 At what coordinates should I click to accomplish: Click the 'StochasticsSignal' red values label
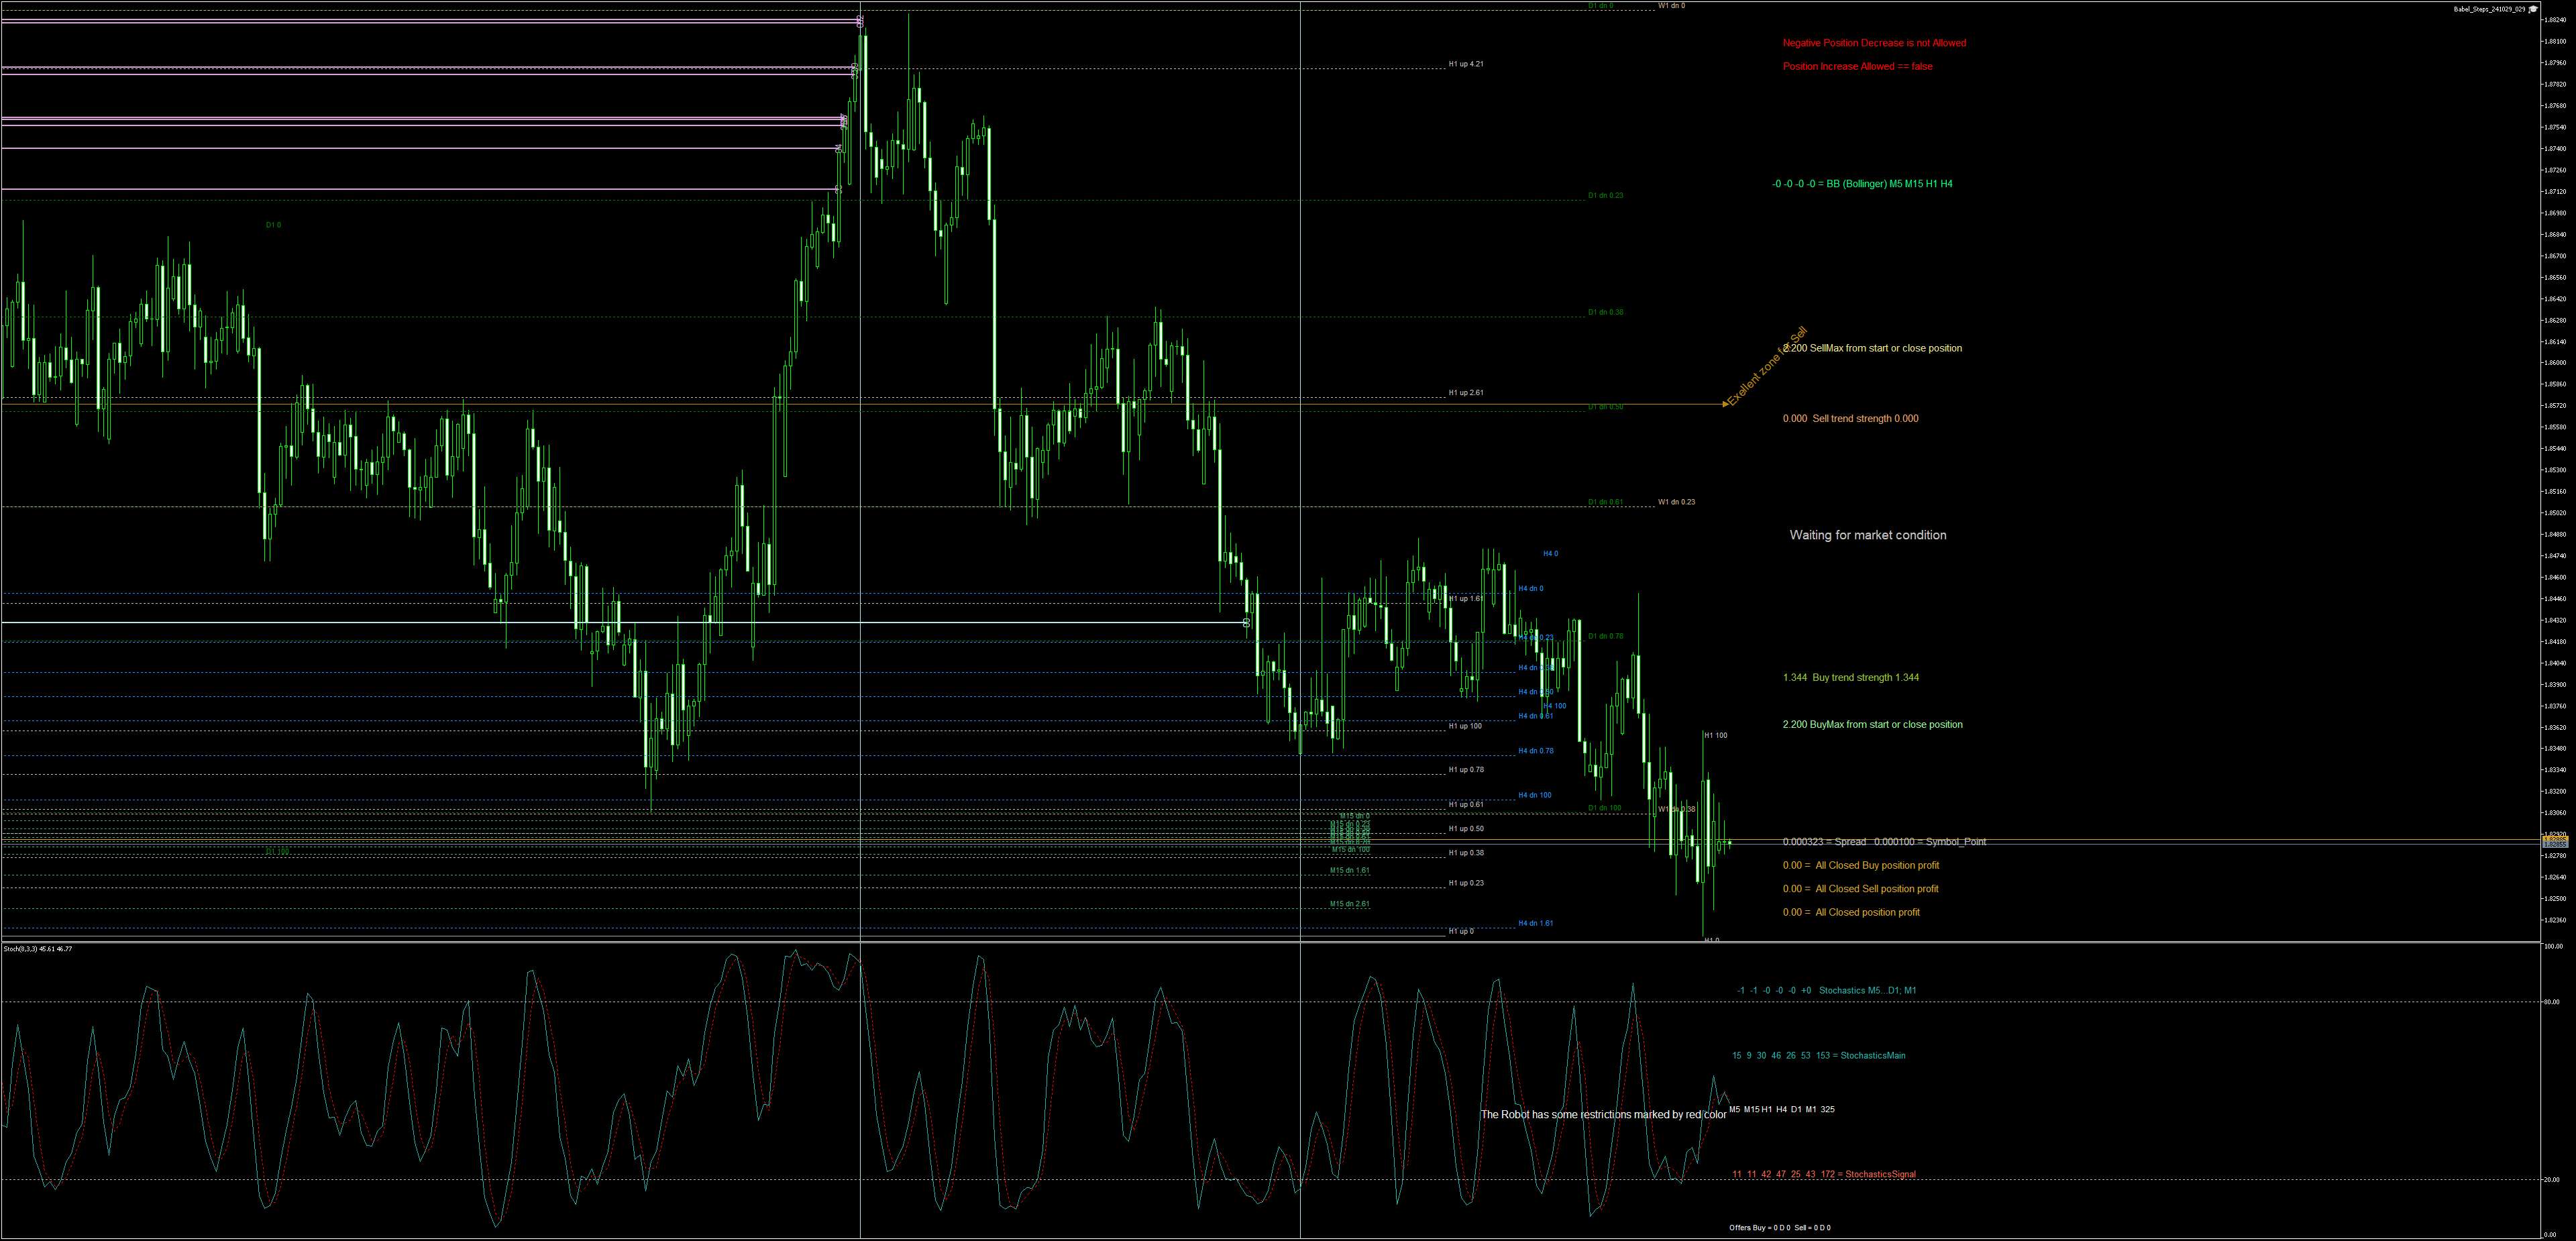(x=1824, y=1174)
